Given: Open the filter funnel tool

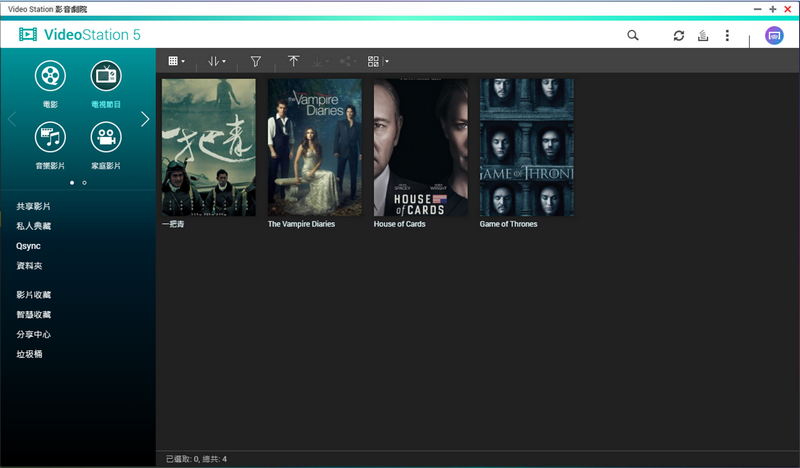Looking at the screenshot, I should click(x=256, y=61).
